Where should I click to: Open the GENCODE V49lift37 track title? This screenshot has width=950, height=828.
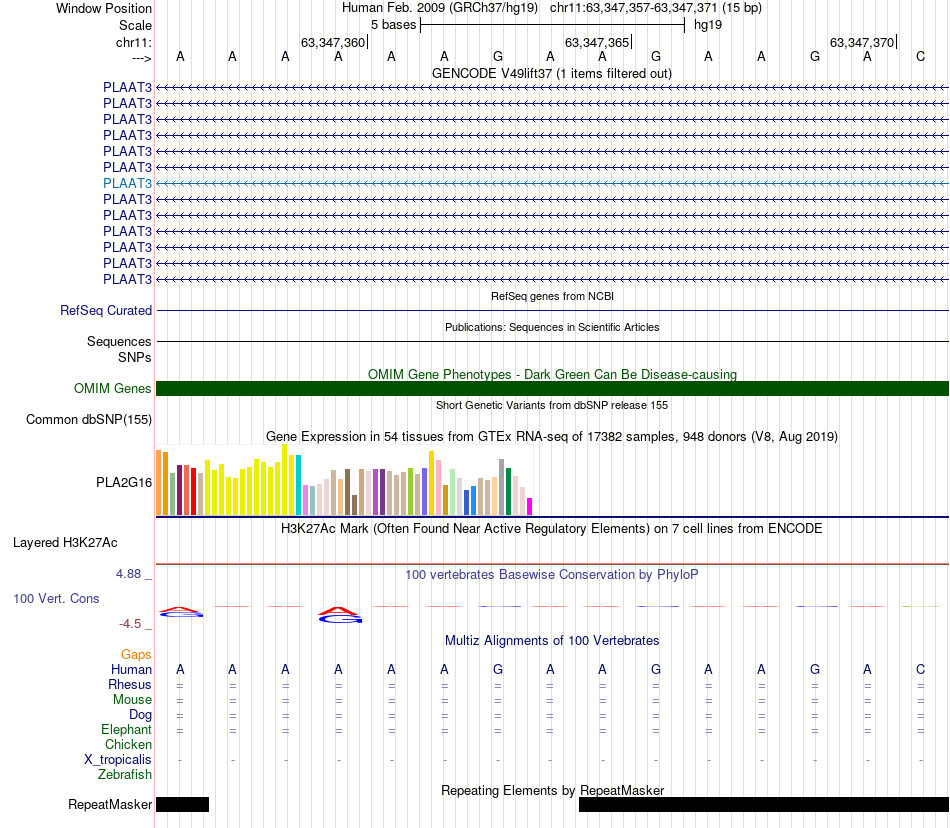tap(552, 73)
